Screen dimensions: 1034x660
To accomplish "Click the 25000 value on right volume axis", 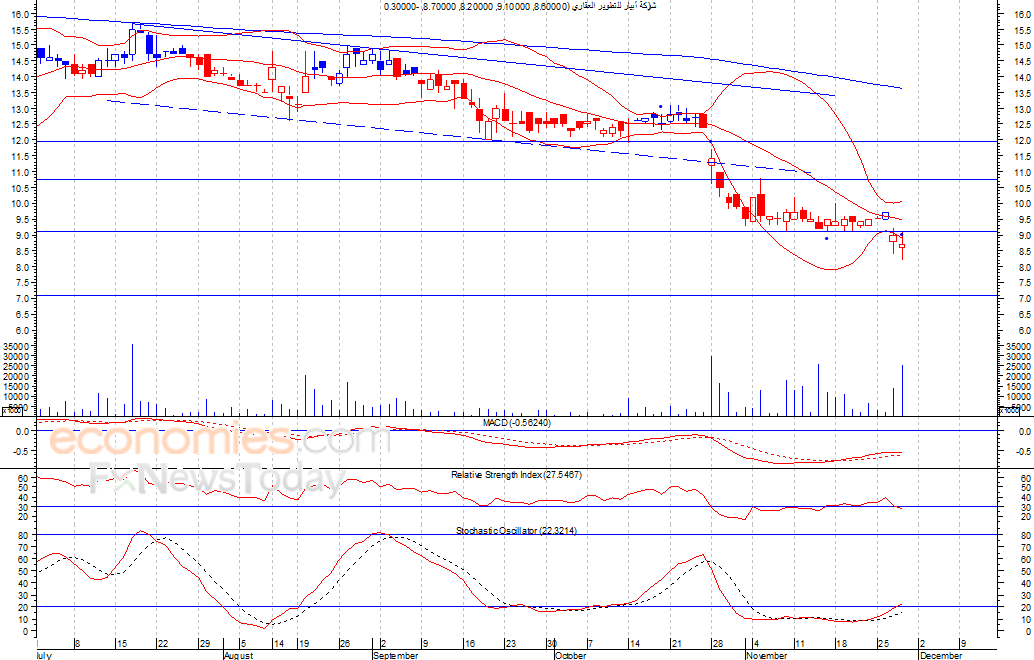I will (x=1019, y=367).
